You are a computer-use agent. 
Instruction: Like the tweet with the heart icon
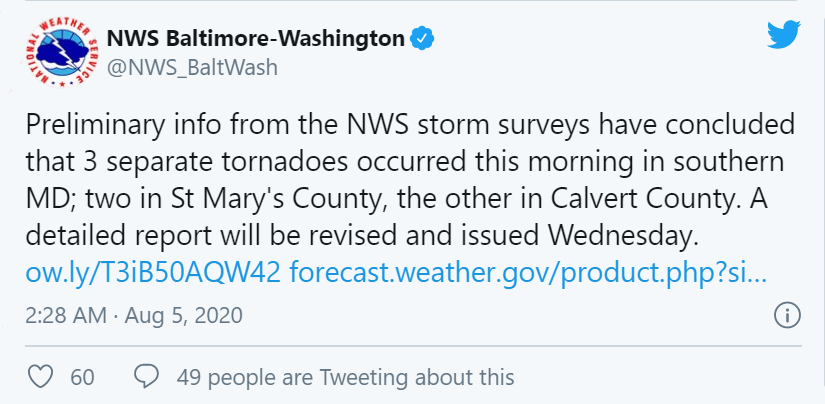click(40, 377)
